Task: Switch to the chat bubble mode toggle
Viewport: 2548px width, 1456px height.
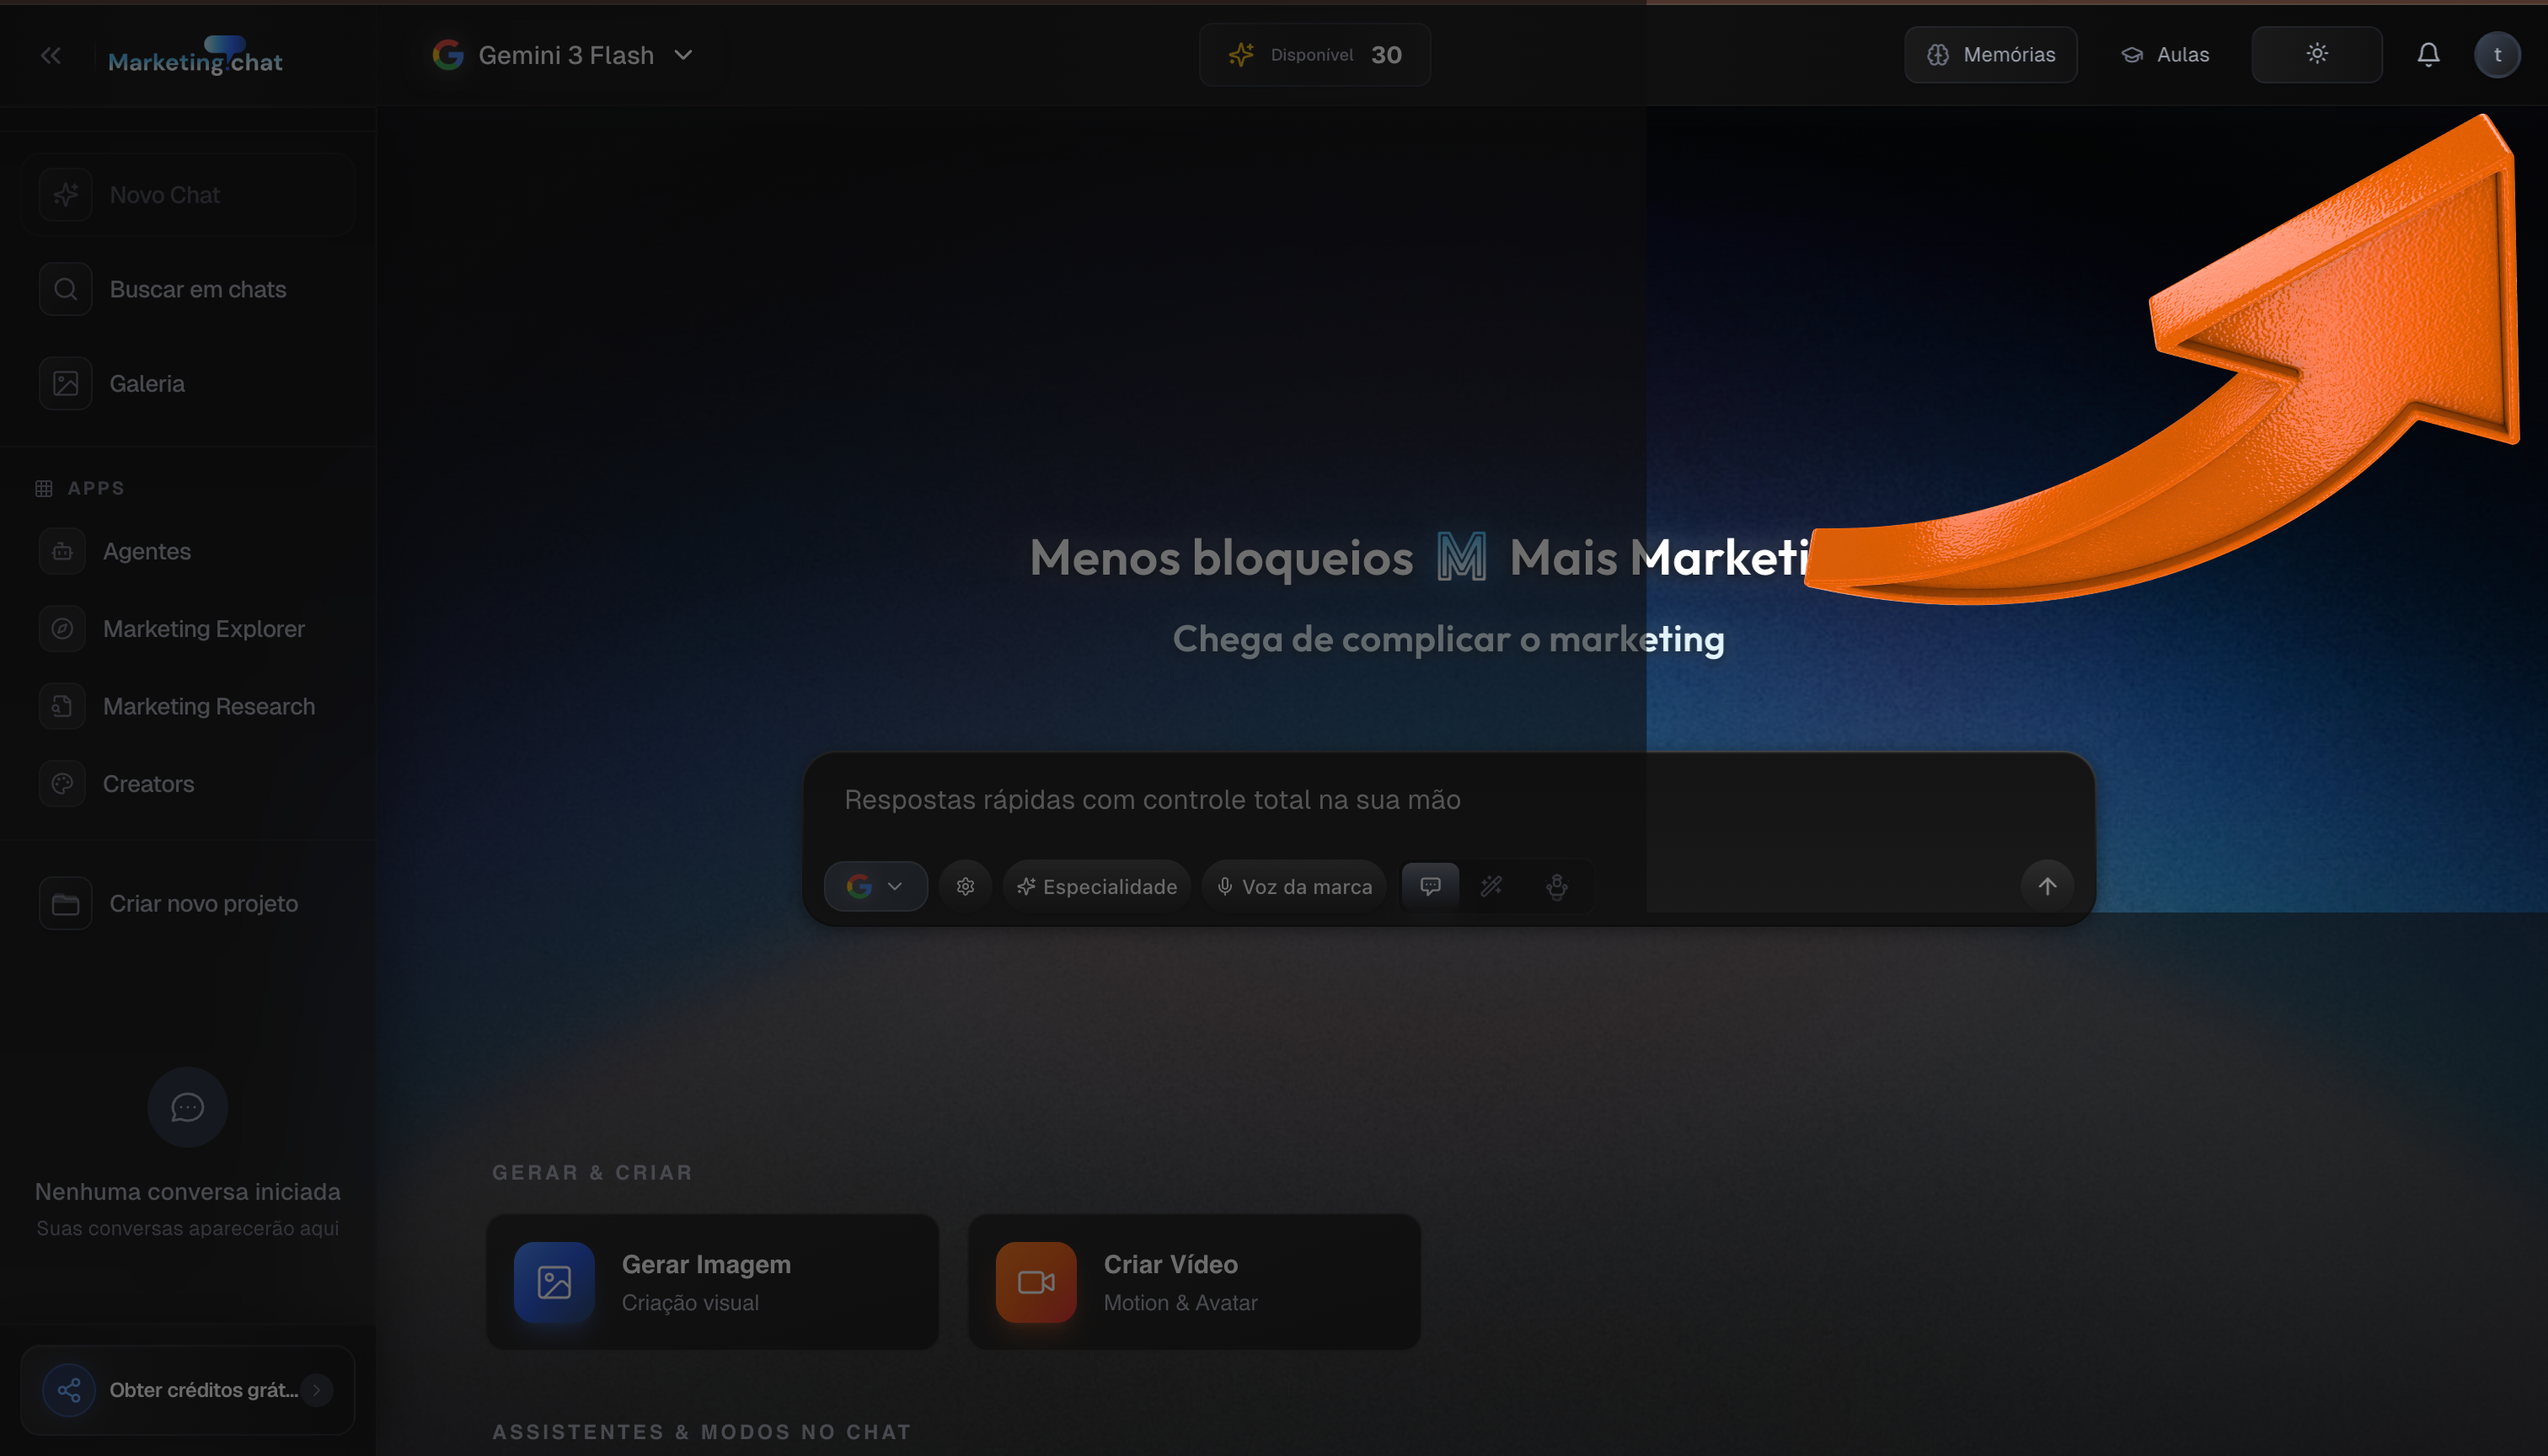Action: [1430, 886]
